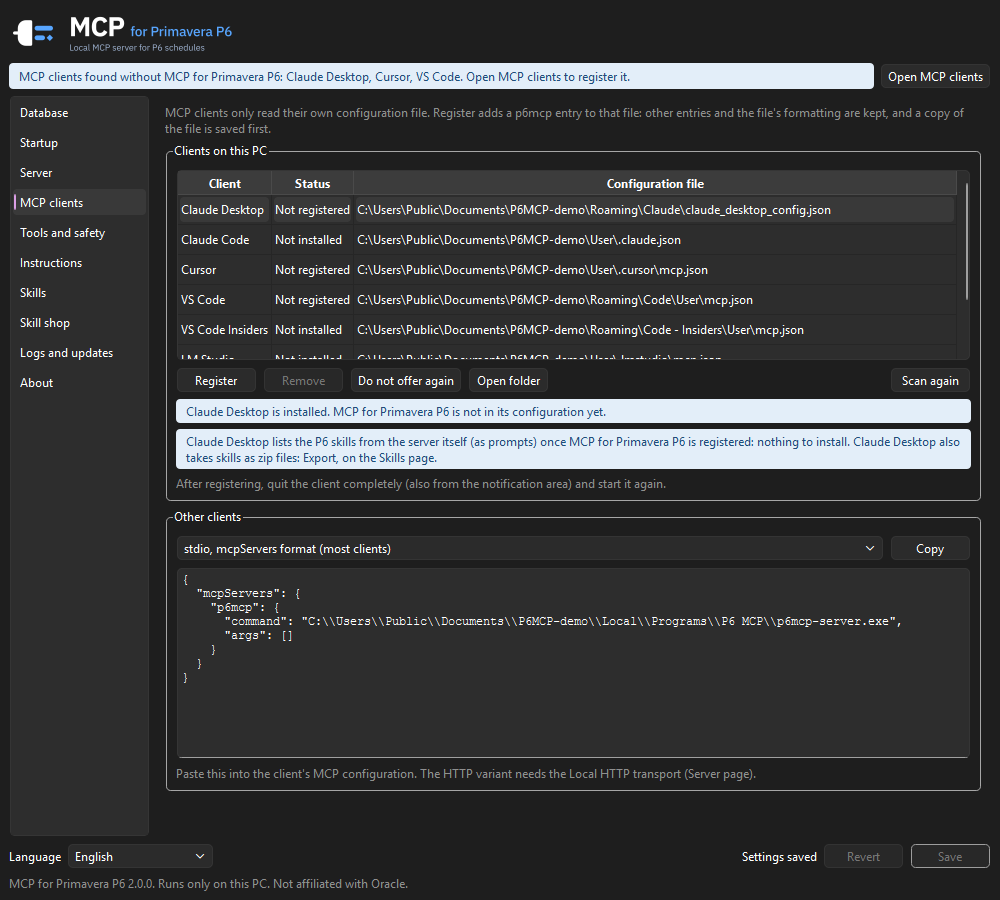
Task: Click Cursor's Not registered status cell
Action: click(x=312, y=270)
